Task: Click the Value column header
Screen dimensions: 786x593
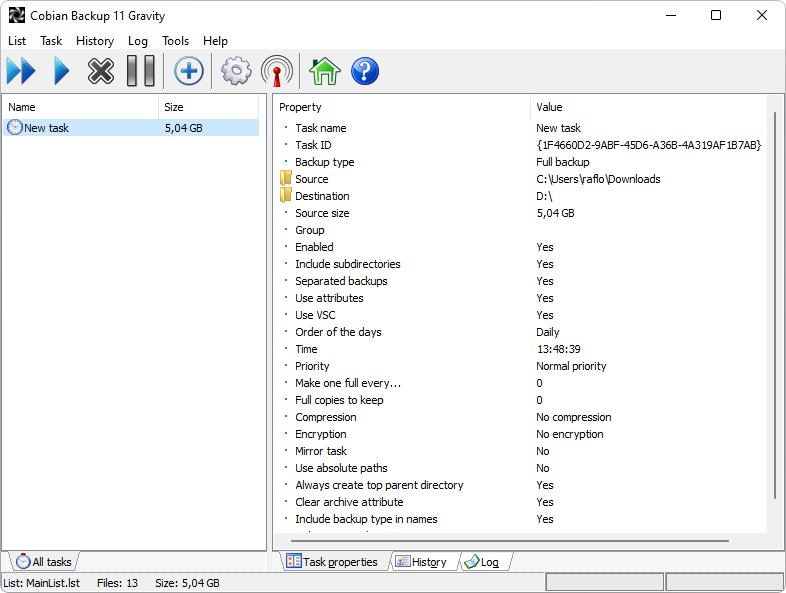Action: point(649,107)
